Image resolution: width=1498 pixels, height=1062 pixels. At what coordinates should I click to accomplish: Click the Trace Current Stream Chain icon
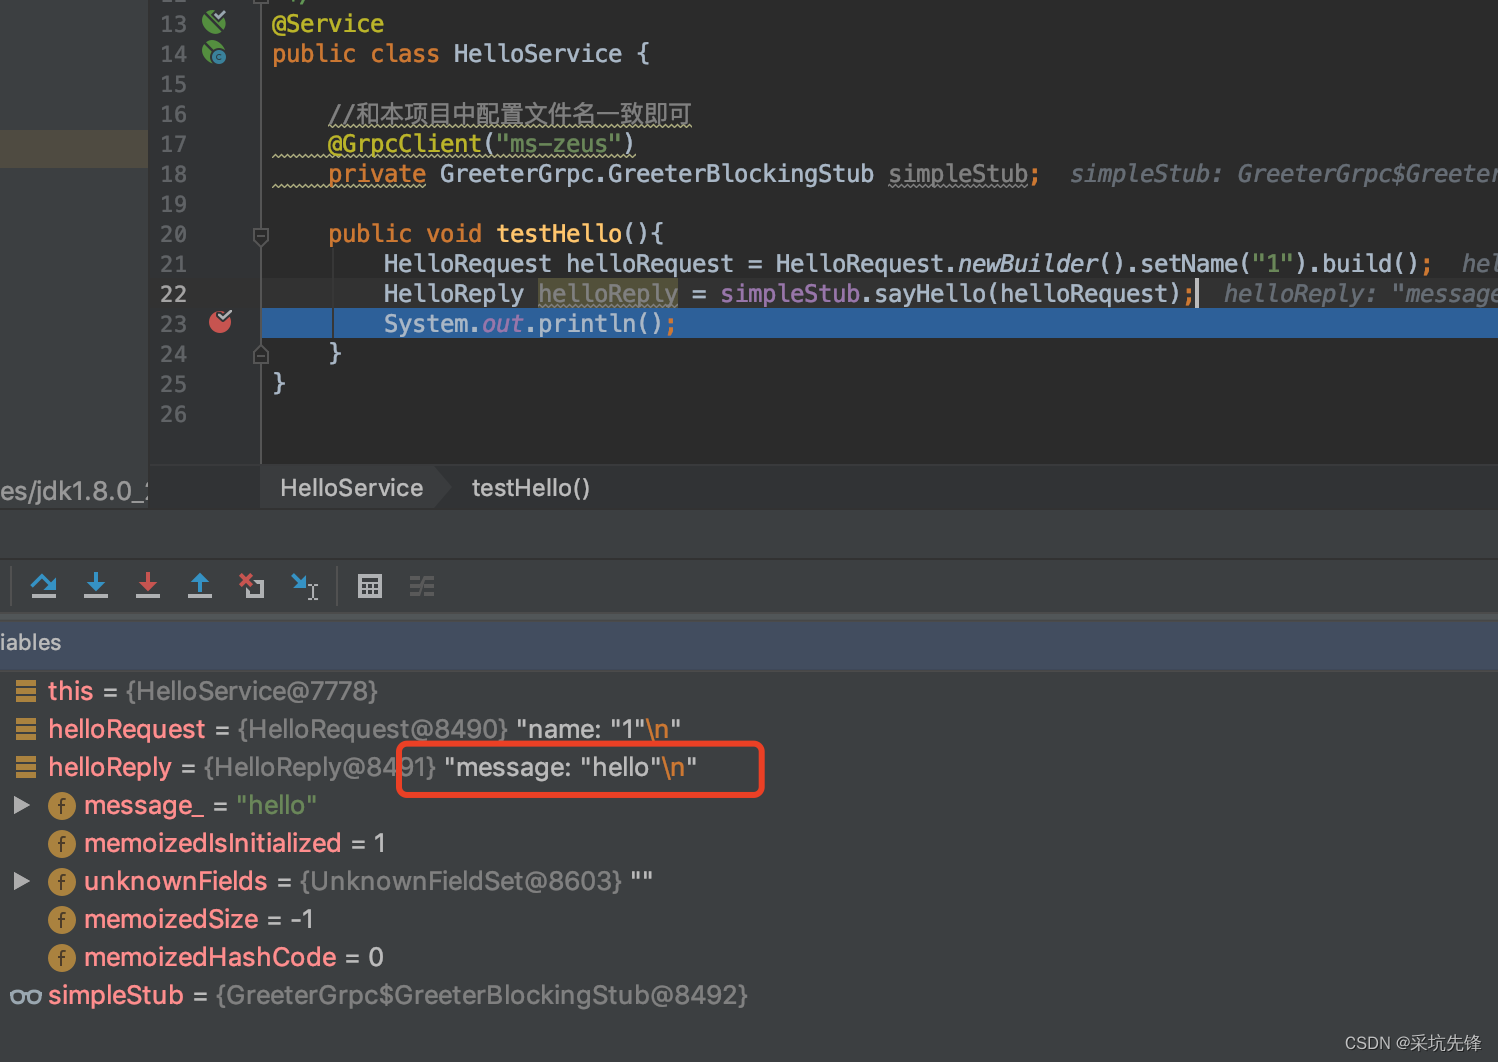click(422, 586)
